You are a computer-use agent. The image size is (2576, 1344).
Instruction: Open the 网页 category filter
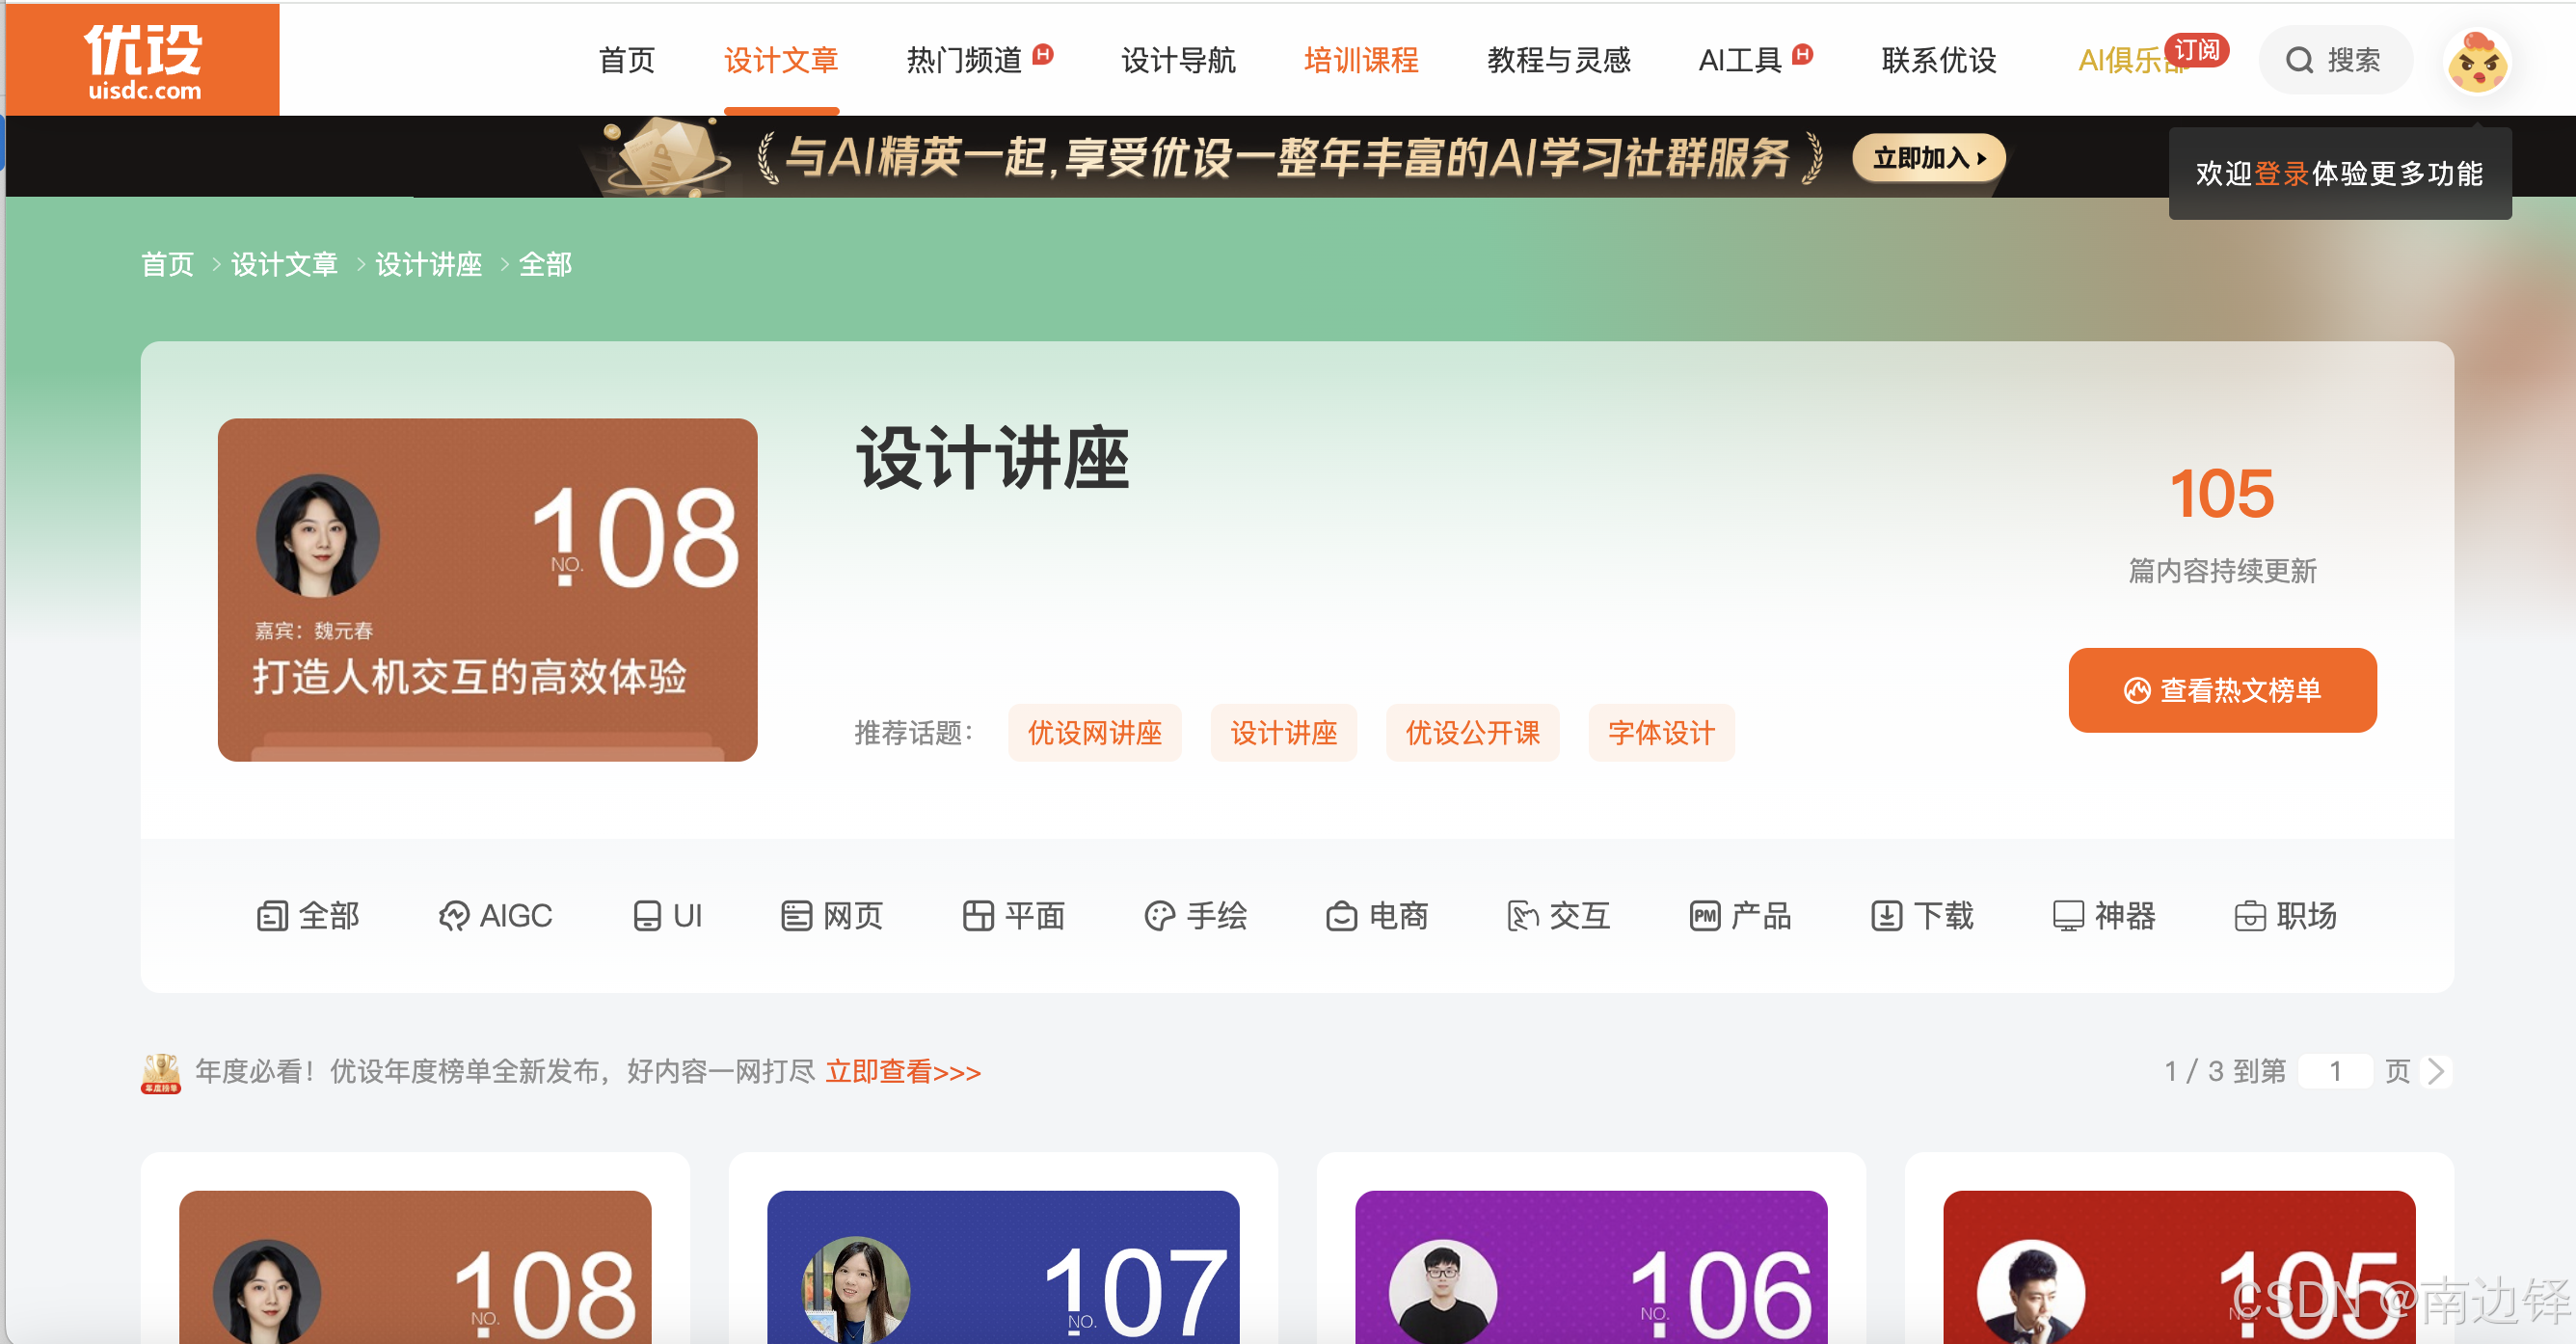pos(831,916)
